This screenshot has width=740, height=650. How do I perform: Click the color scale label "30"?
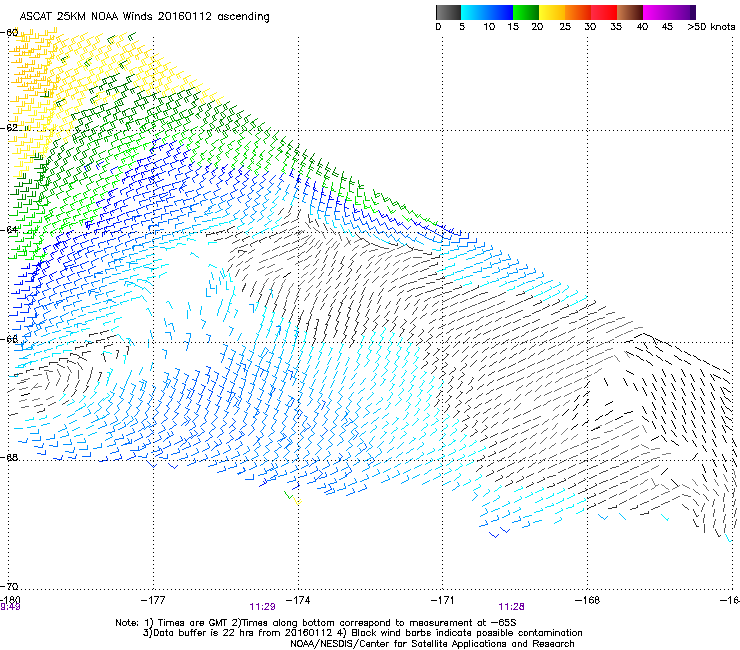[590, 27]
